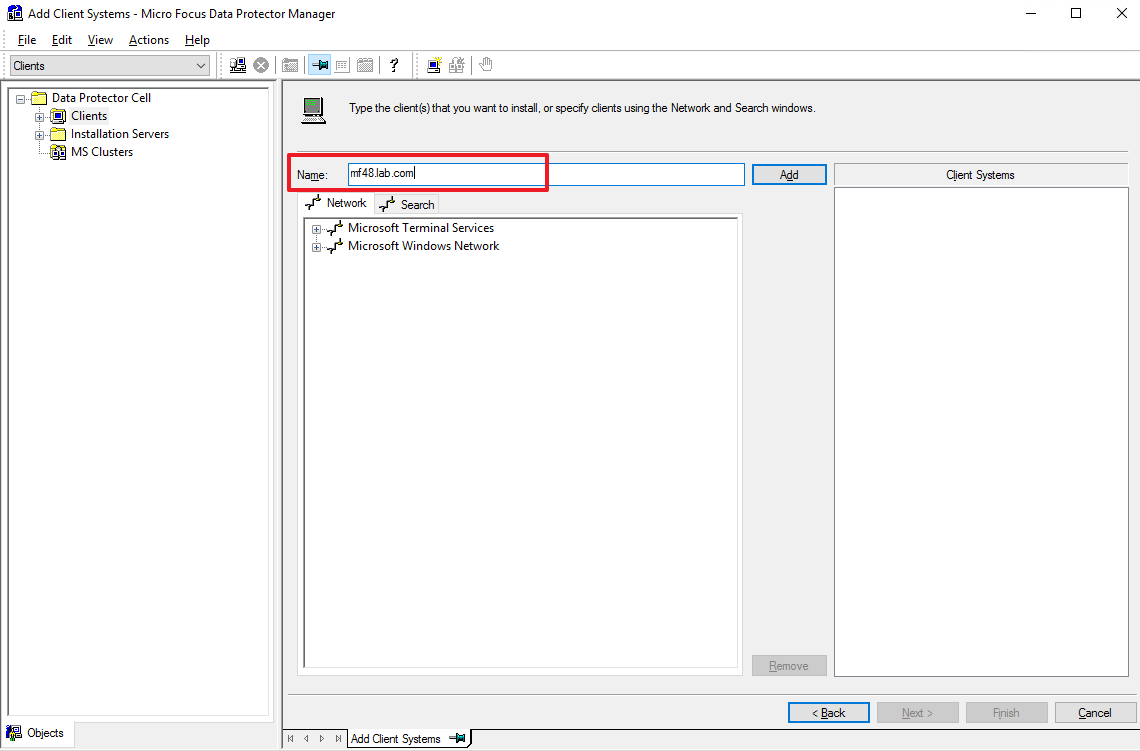Click the Installation Servers folder icon

click(58, 134)
